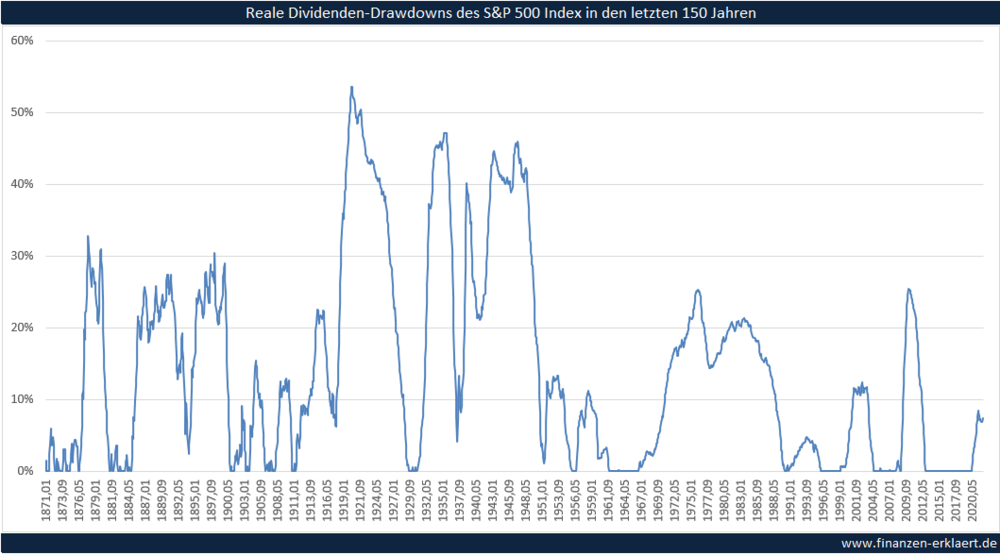
Task: Click the 1980,05 x-axis date label
Action: [x=725, y=500]
